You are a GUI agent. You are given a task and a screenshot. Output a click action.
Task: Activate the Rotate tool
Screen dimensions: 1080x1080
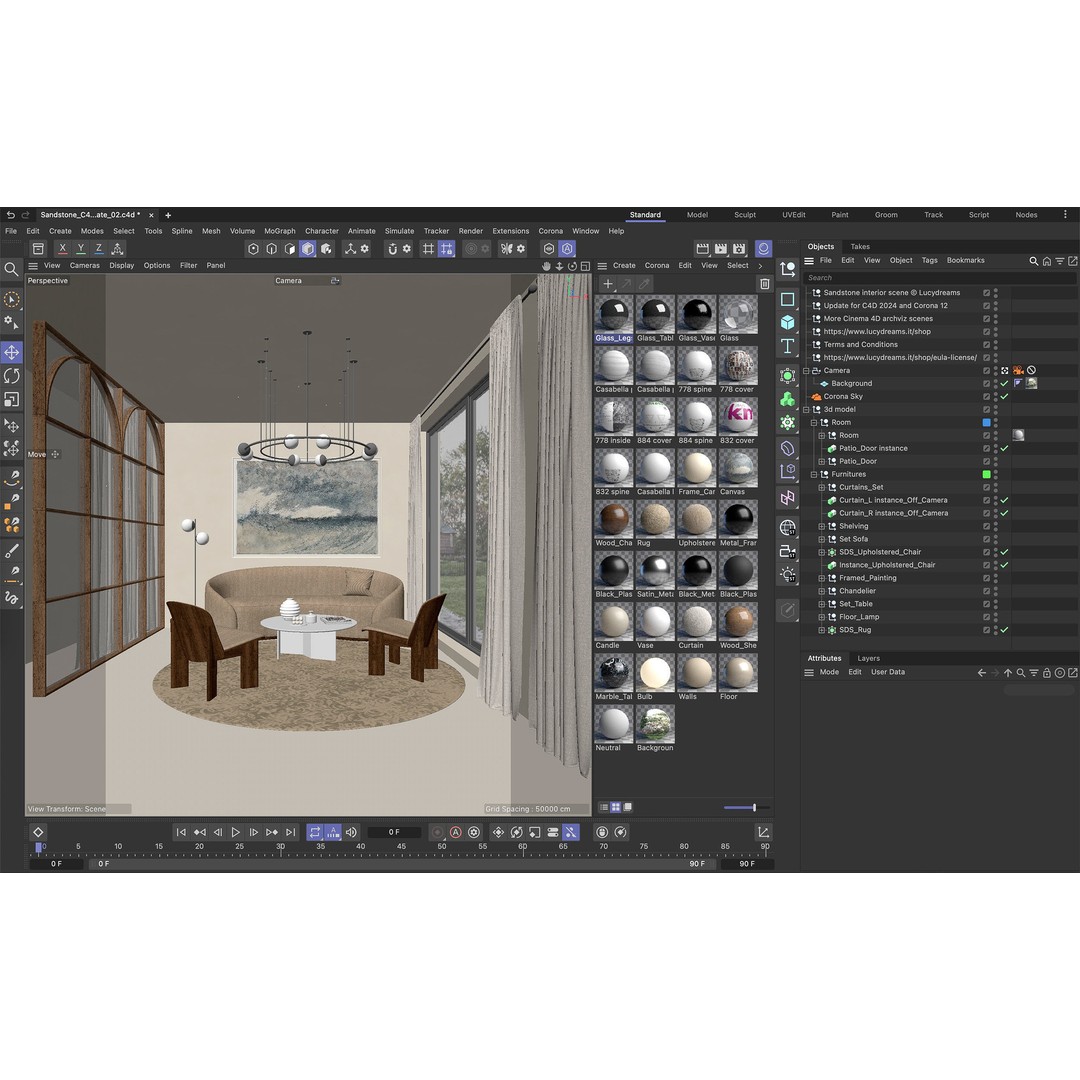point(13,377)
